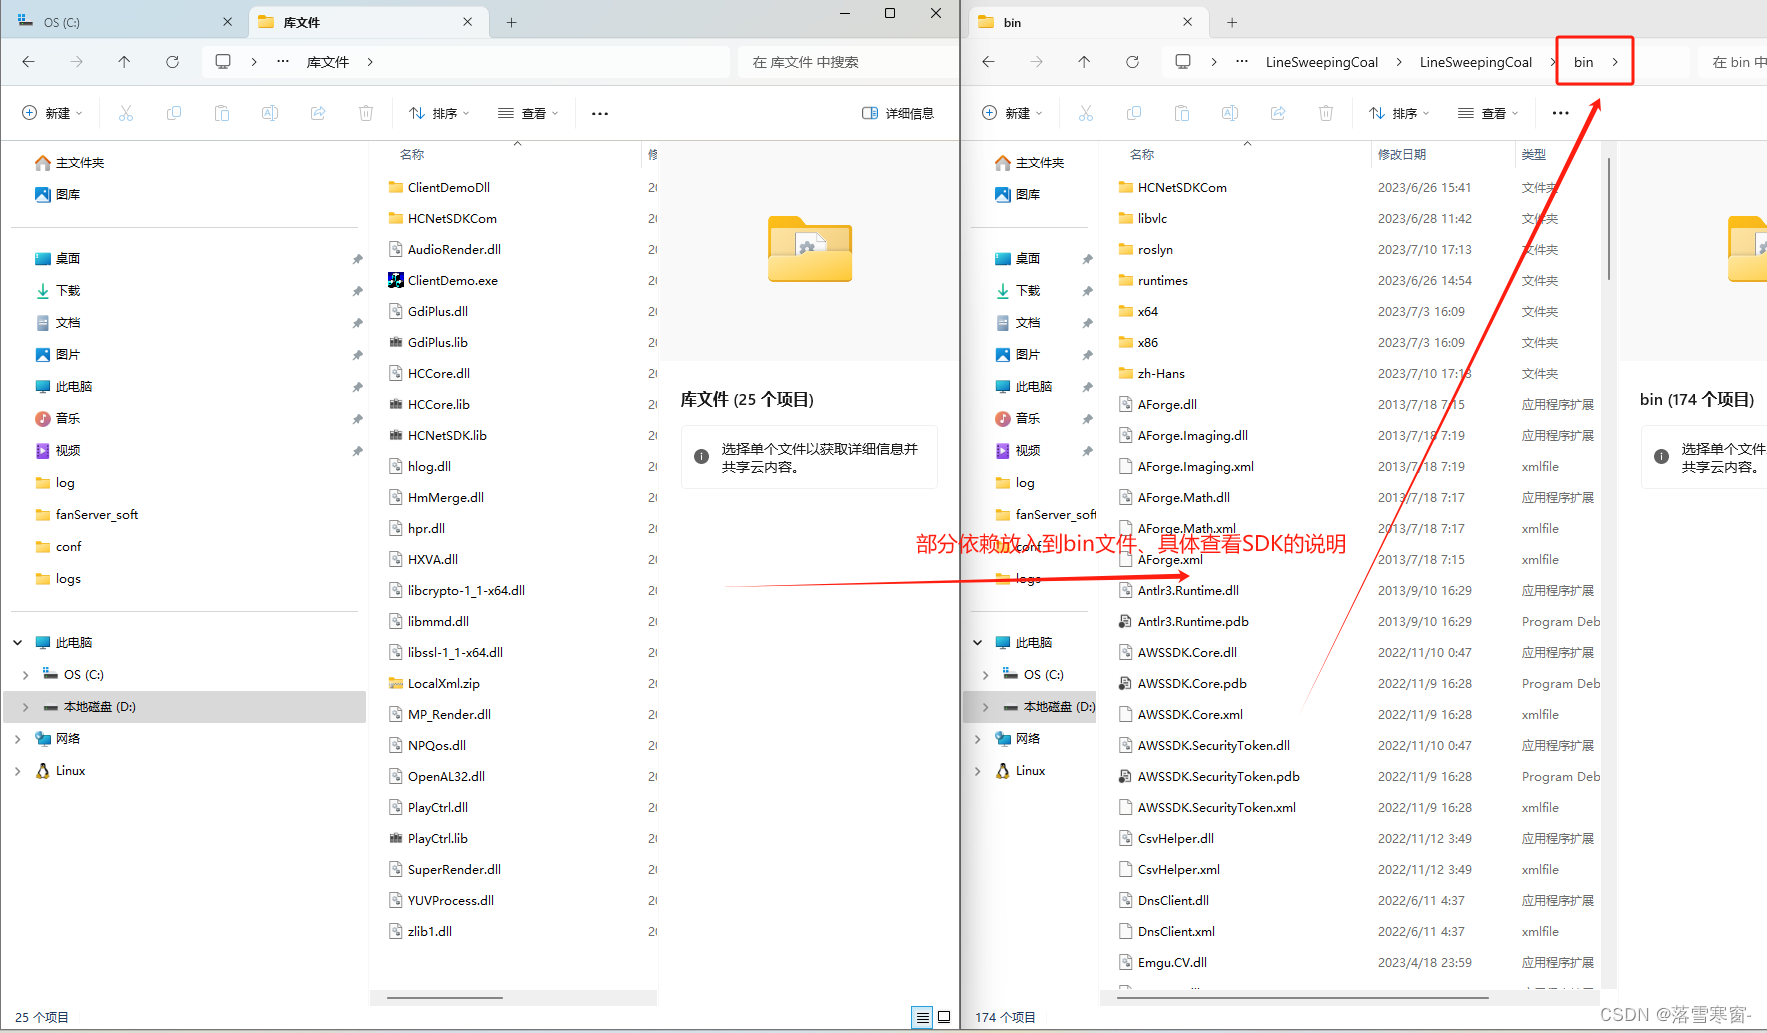Select CsvHelper.dll in right bin window
Viewport: 1767px width, 1033px height.
click(1175, 839)
